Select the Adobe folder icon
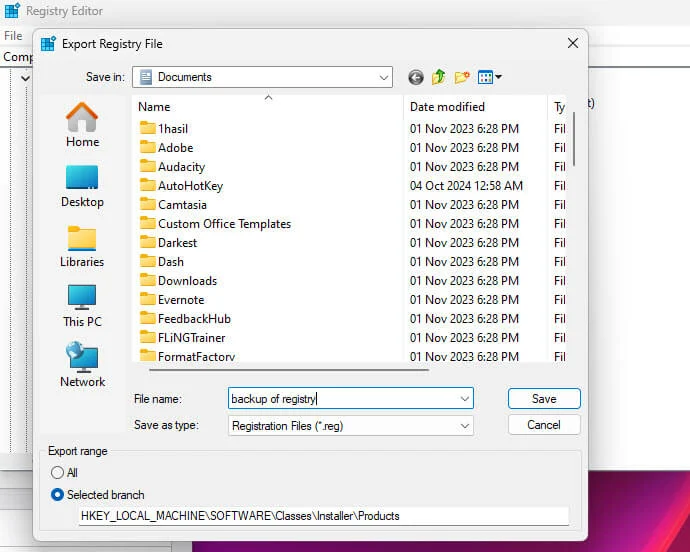 [x=148, y=147]
